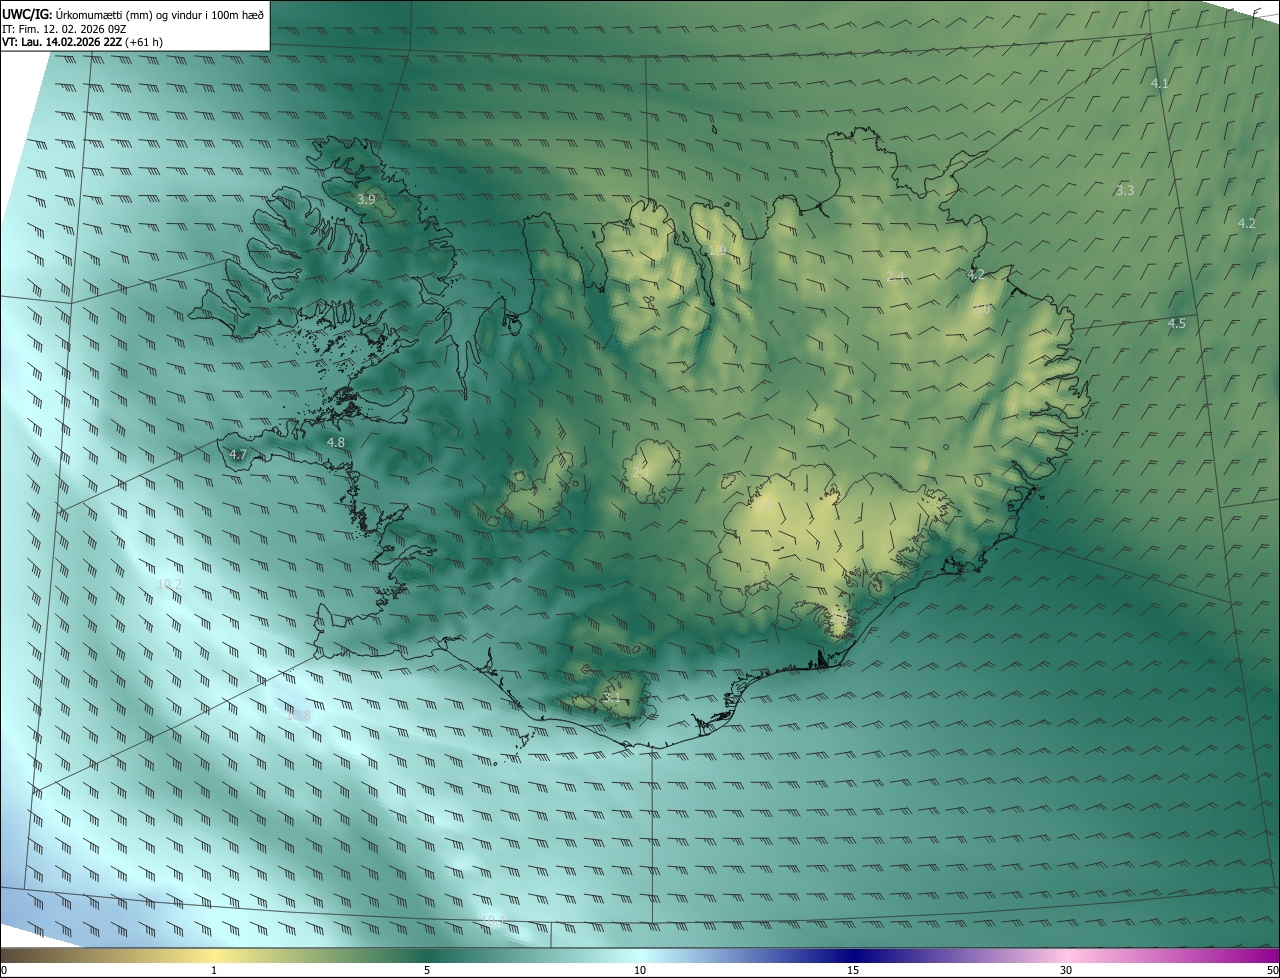The width and height of the screenshot is (1280, 978).
Task: Click the 4.5 value label on the map
Action: [x=1177, y=323]
